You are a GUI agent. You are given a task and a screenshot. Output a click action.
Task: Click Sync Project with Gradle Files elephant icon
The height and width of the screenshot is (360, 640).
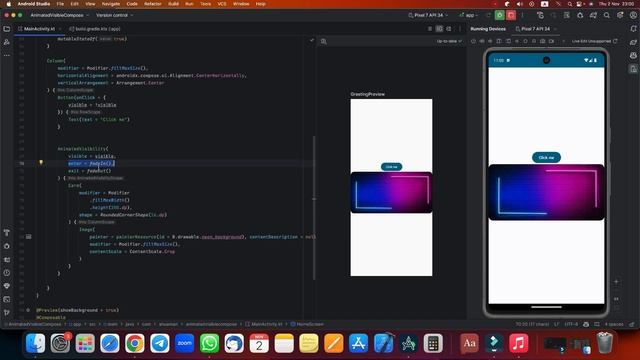(x=593, y=15)
